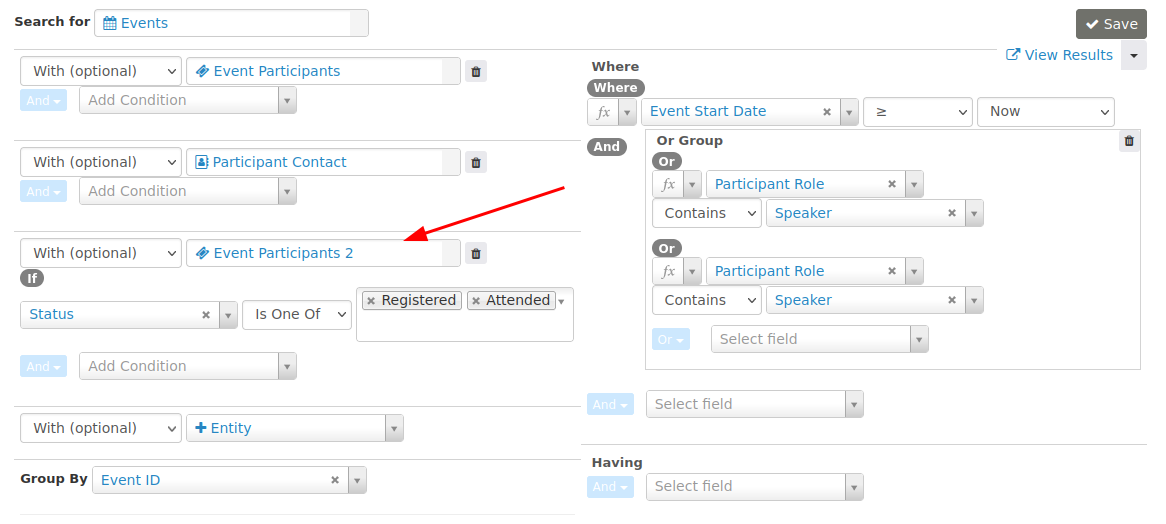
Task: Delete the Participant Contact join
Action: pos(476,162)
